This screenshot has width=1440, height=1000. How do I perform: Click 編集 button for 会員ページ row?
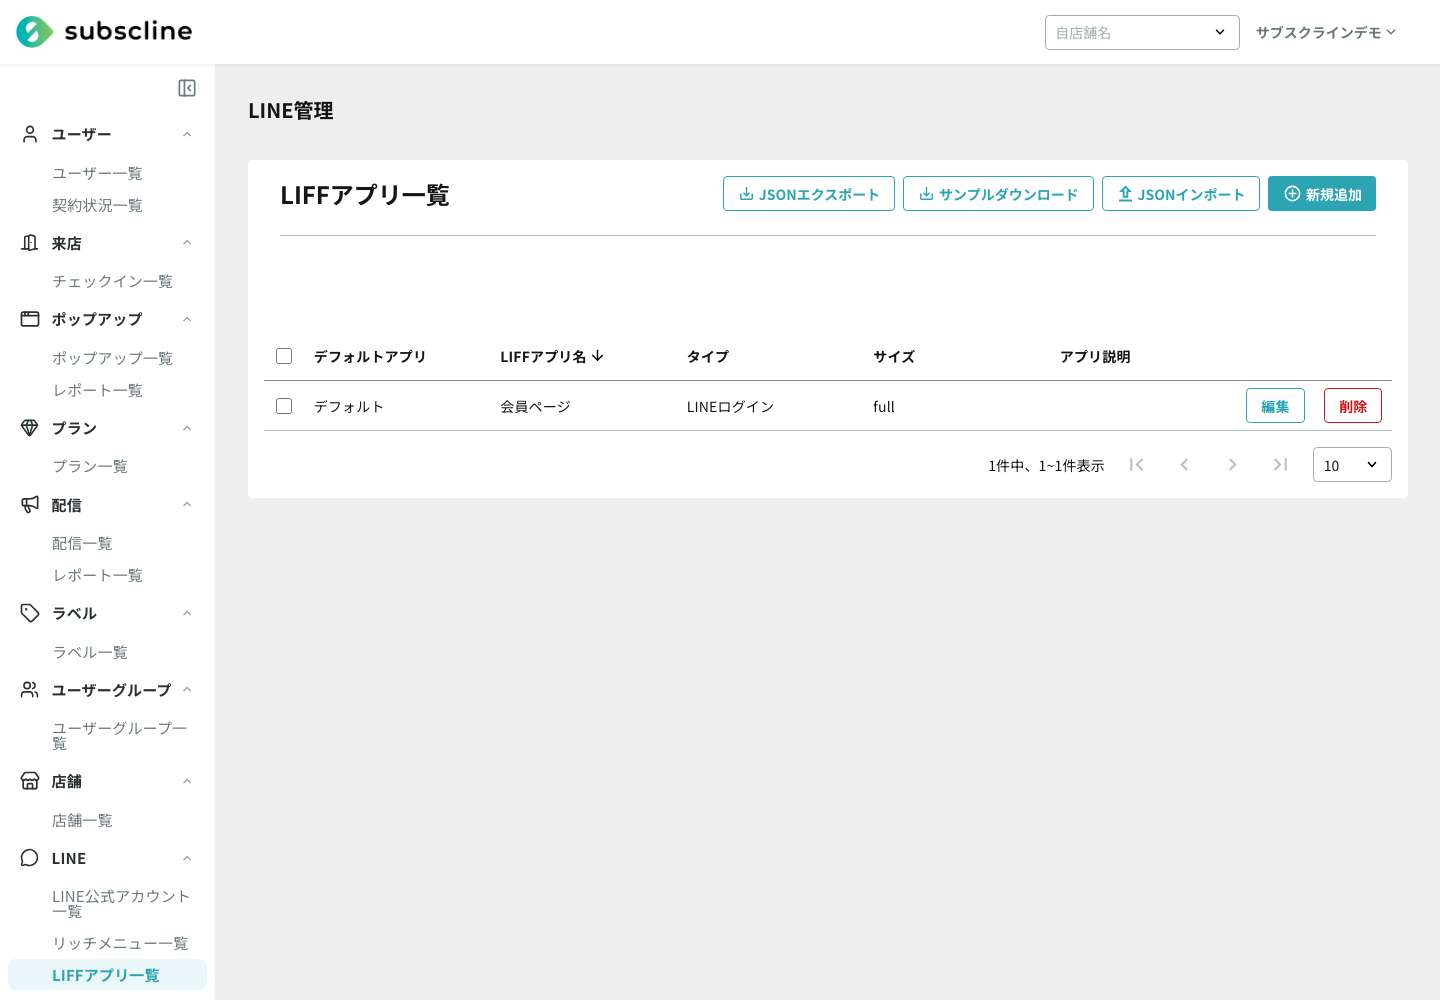[x=1275, y=406]
